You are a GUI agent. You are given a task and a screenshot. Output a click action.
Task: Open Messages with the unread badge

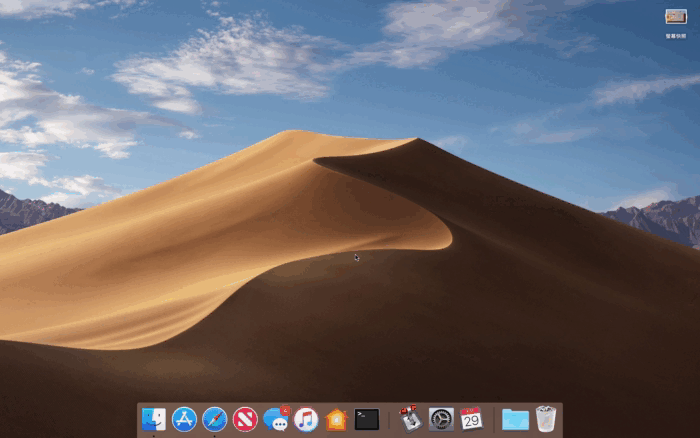(x=276, y=419)
